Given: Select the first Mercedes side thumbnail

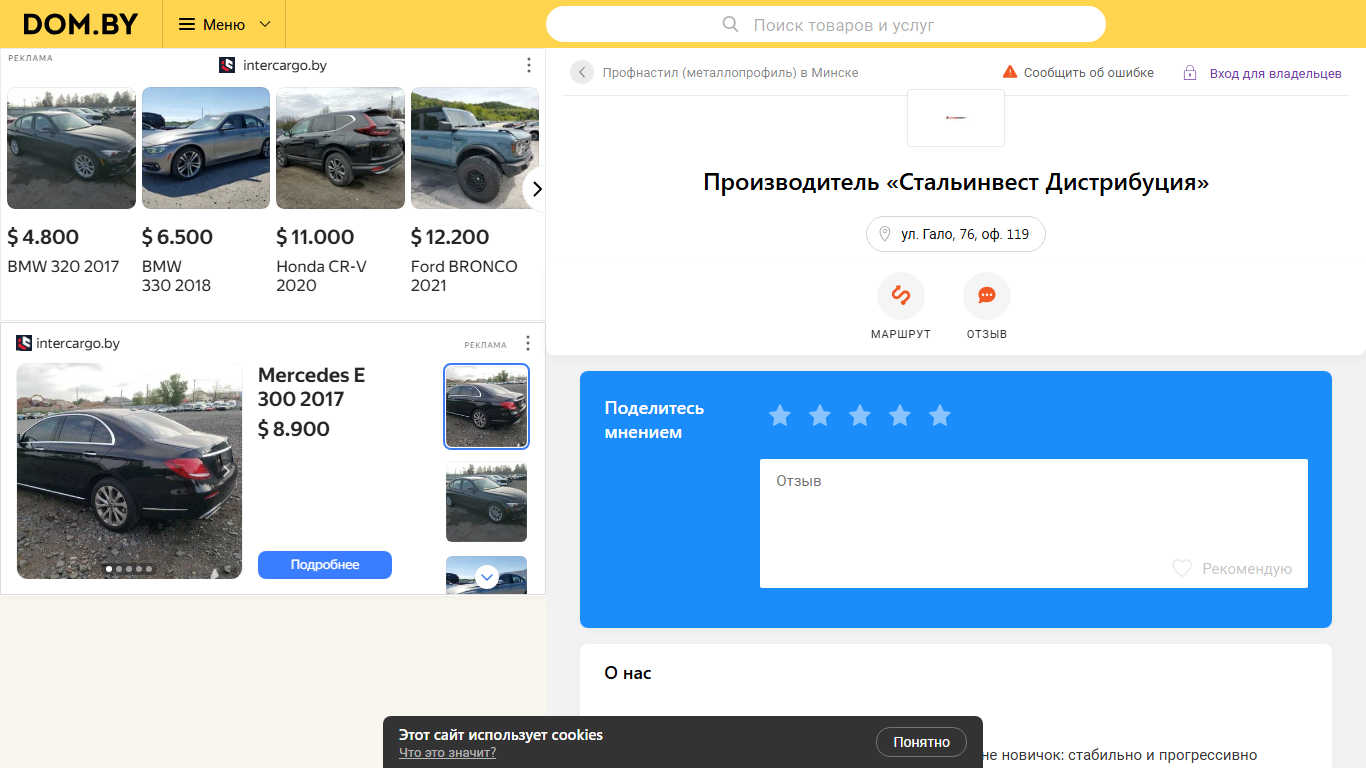Looking at the screenshot, I should point(486,406).
